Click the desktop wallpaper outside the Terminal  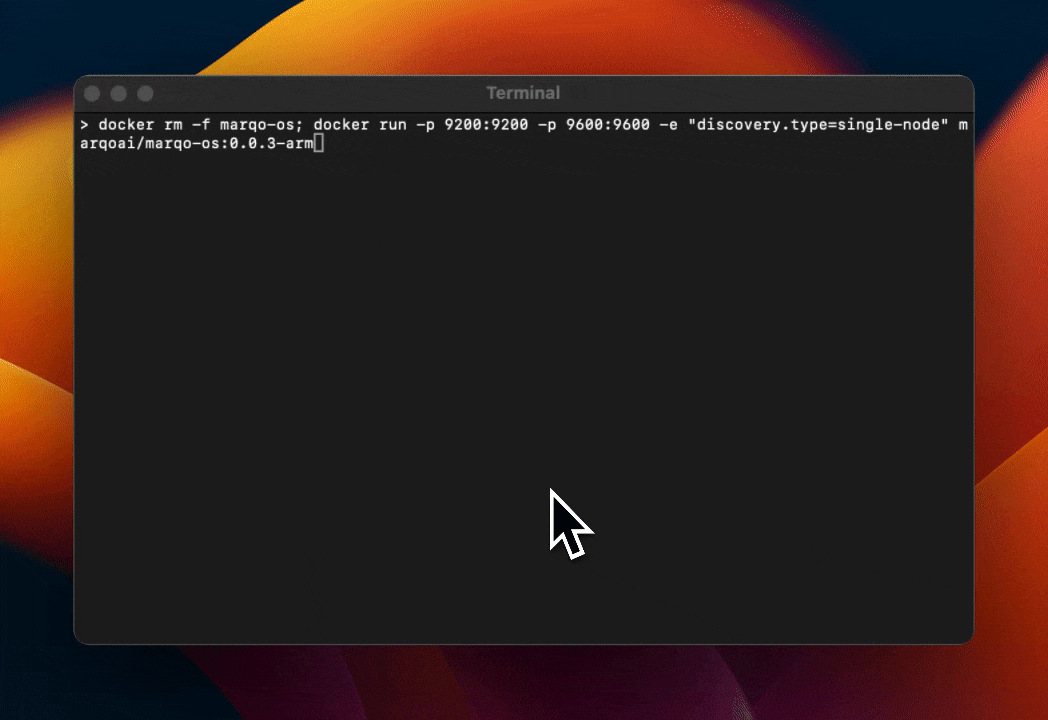(x=1010, y=400)
